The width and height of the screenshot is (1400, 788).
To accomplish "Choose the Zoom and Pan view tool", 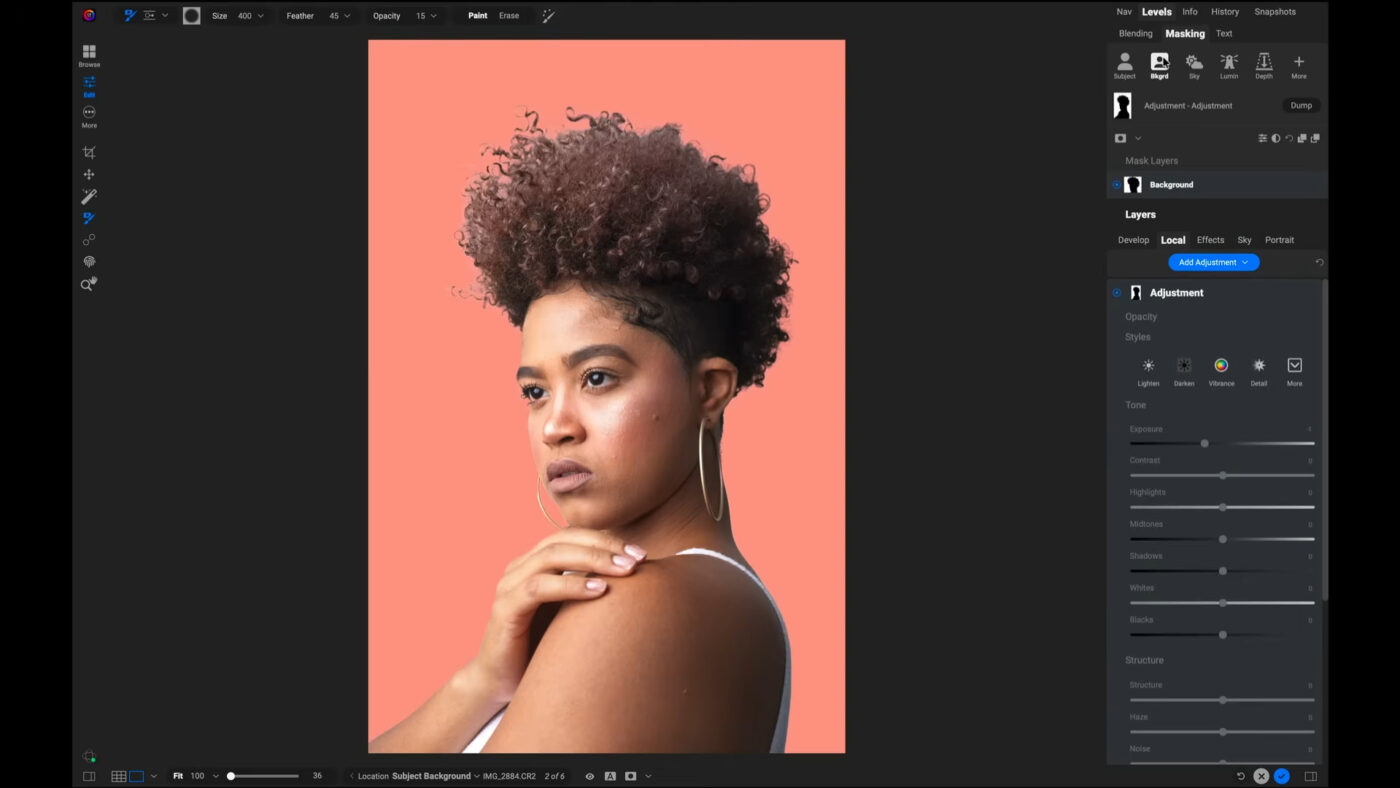I will click(89, 285).
